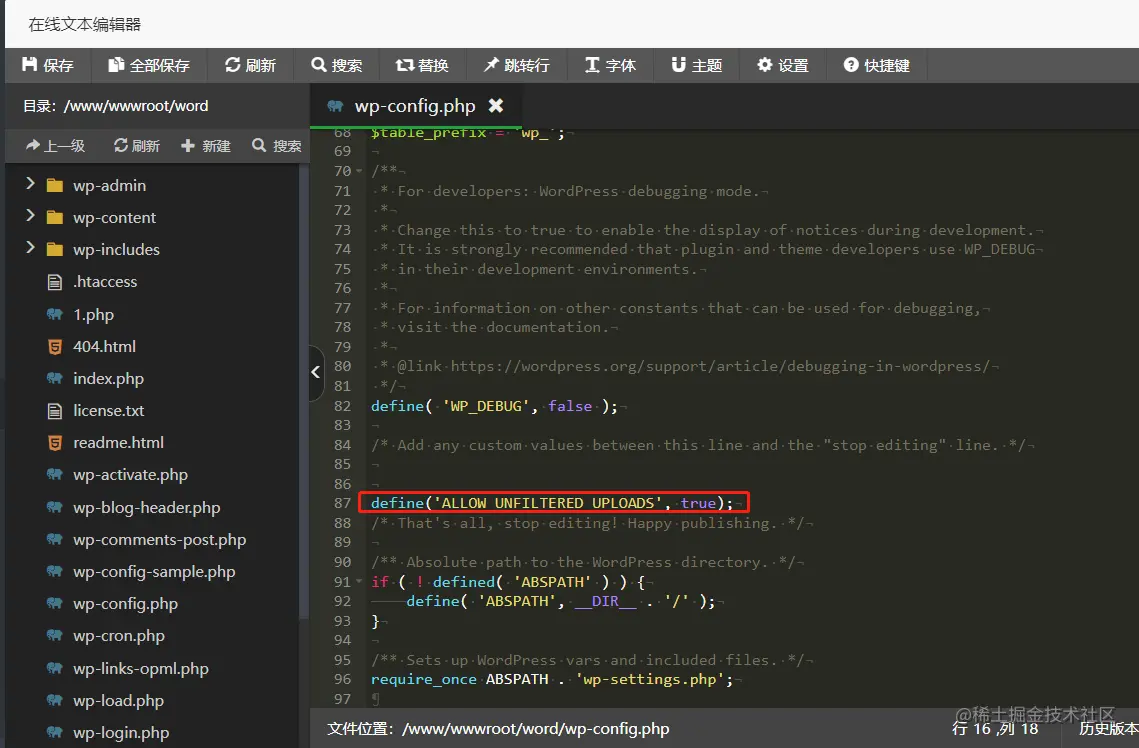This screenshot has height=748, width=1139.
Task: Open wp-load.php file
Action: coord(118,701)
